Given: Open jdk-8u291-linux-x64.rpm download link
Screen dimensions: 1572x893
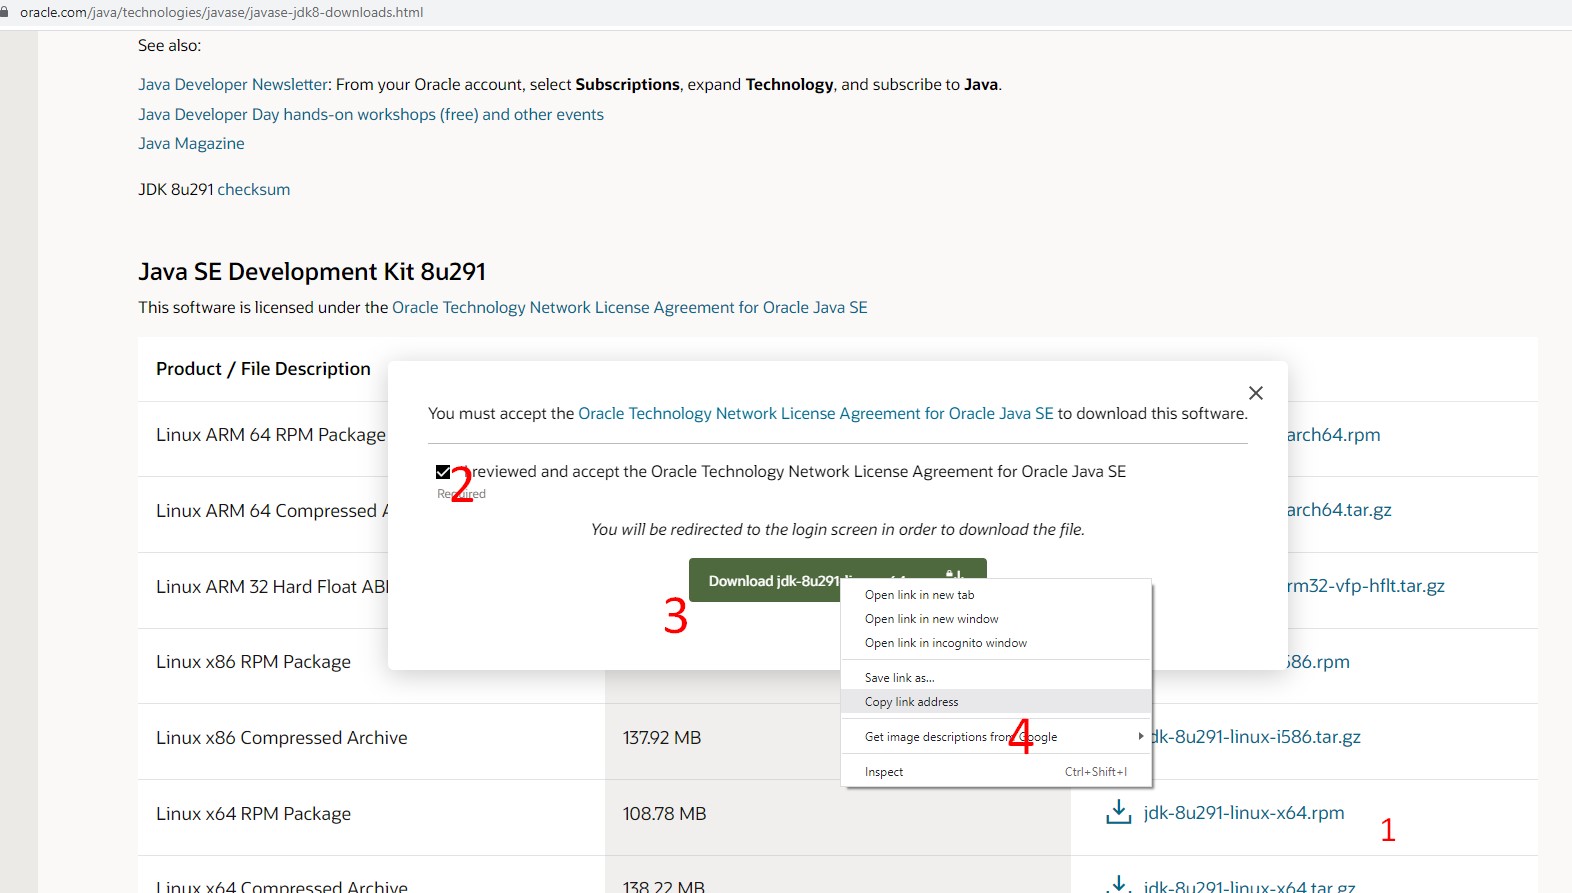Looking at the screenshot, I should [1244, 813].
